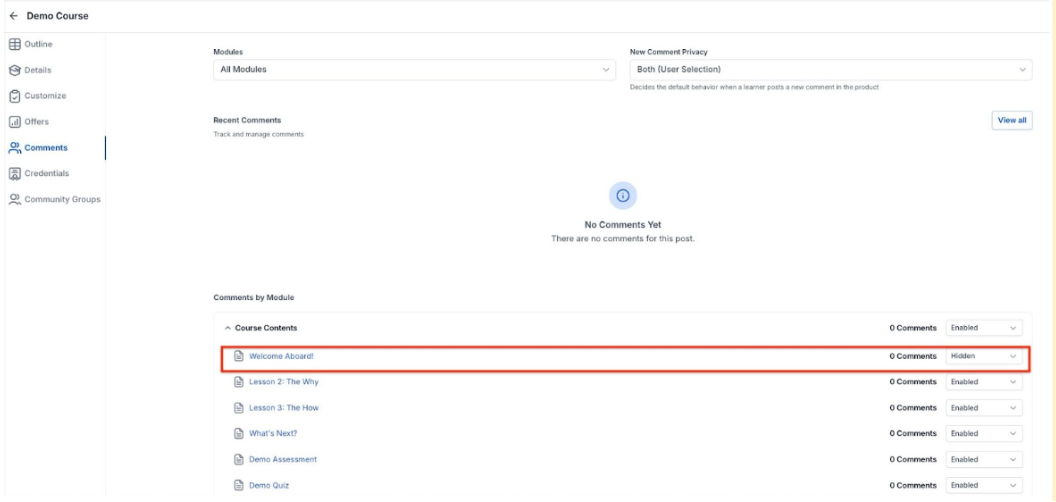This screenshot has height=502, width=1056.
Task: Click the Outline grid icon in sidebar
Action: click(14, 44)
